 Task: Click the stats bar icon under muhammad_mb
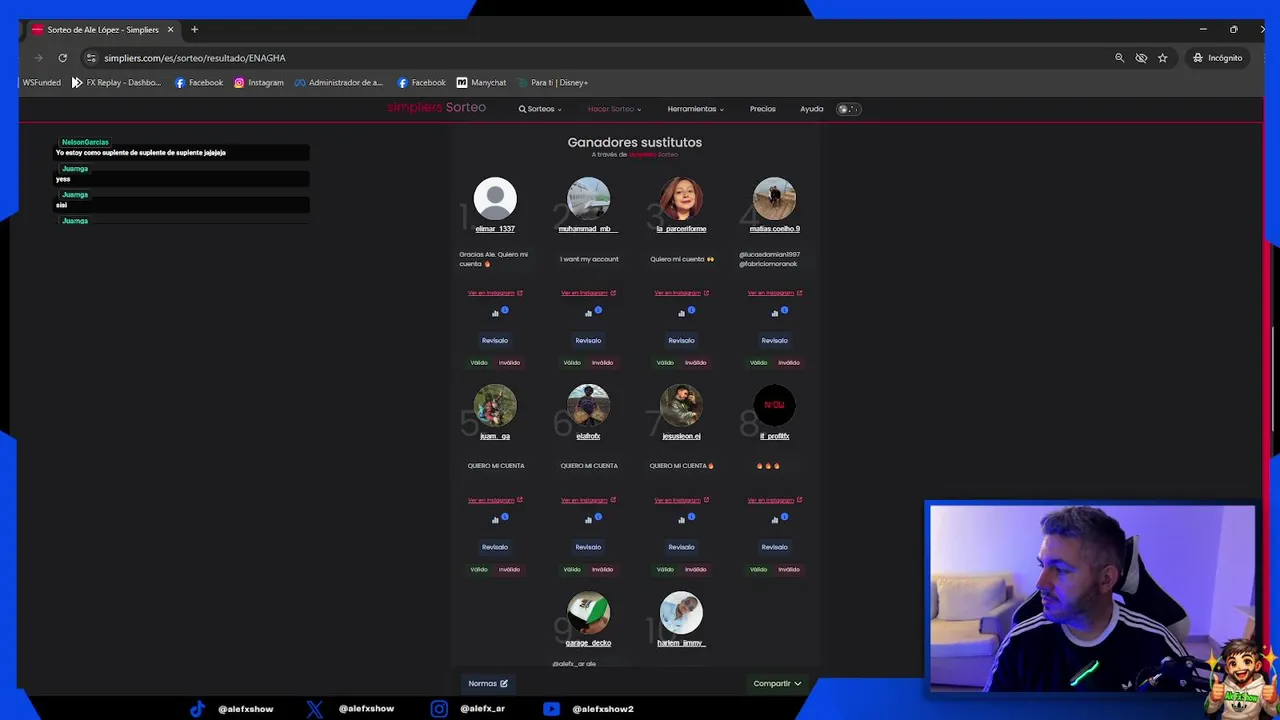pyautogui.click(x=588, y=314)
